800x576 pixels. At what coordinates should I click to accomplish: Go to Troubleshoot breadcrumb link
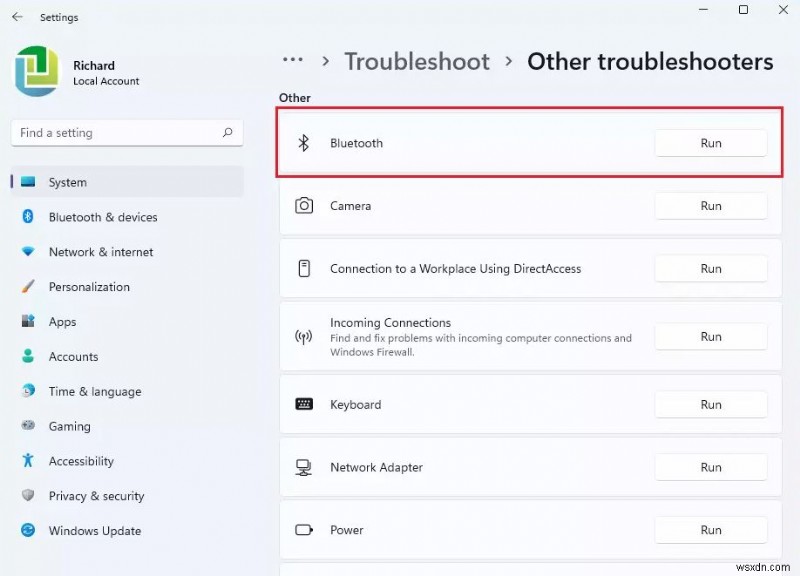pyautogui.click(x=417, y=61)
